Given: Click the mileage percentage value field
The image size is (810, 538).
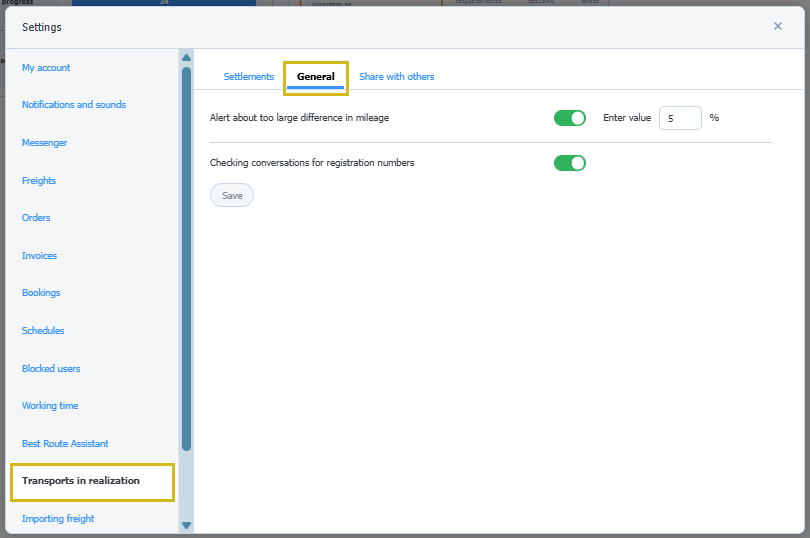Looking at the screenshot, I should point(679,118).
